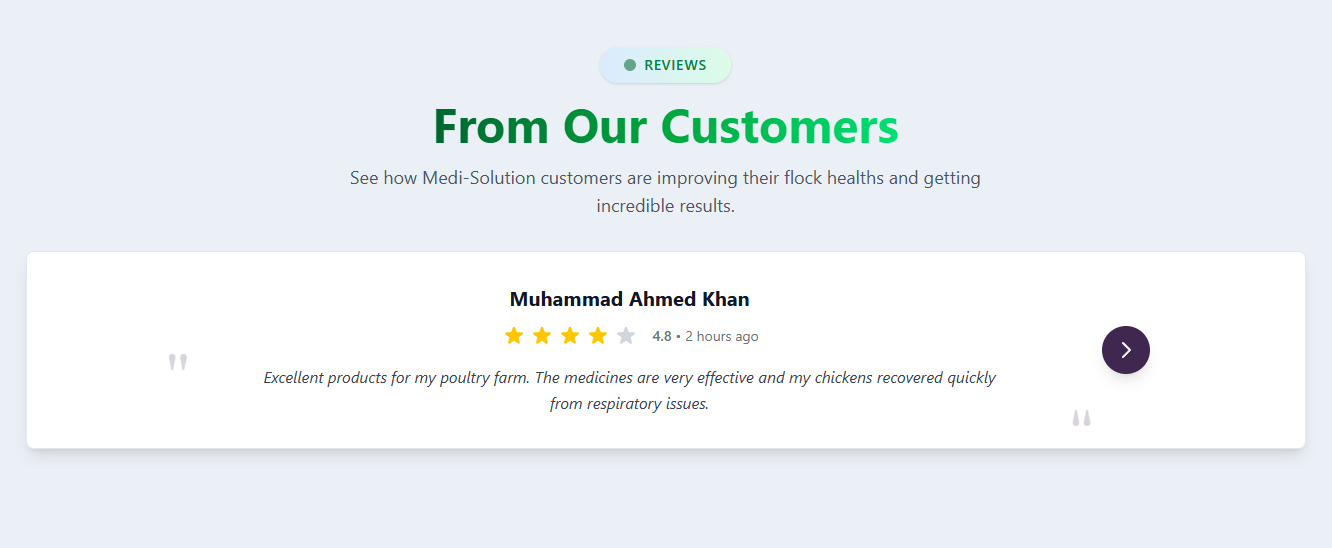Select the REVIEWS badge label

point(675,65)
